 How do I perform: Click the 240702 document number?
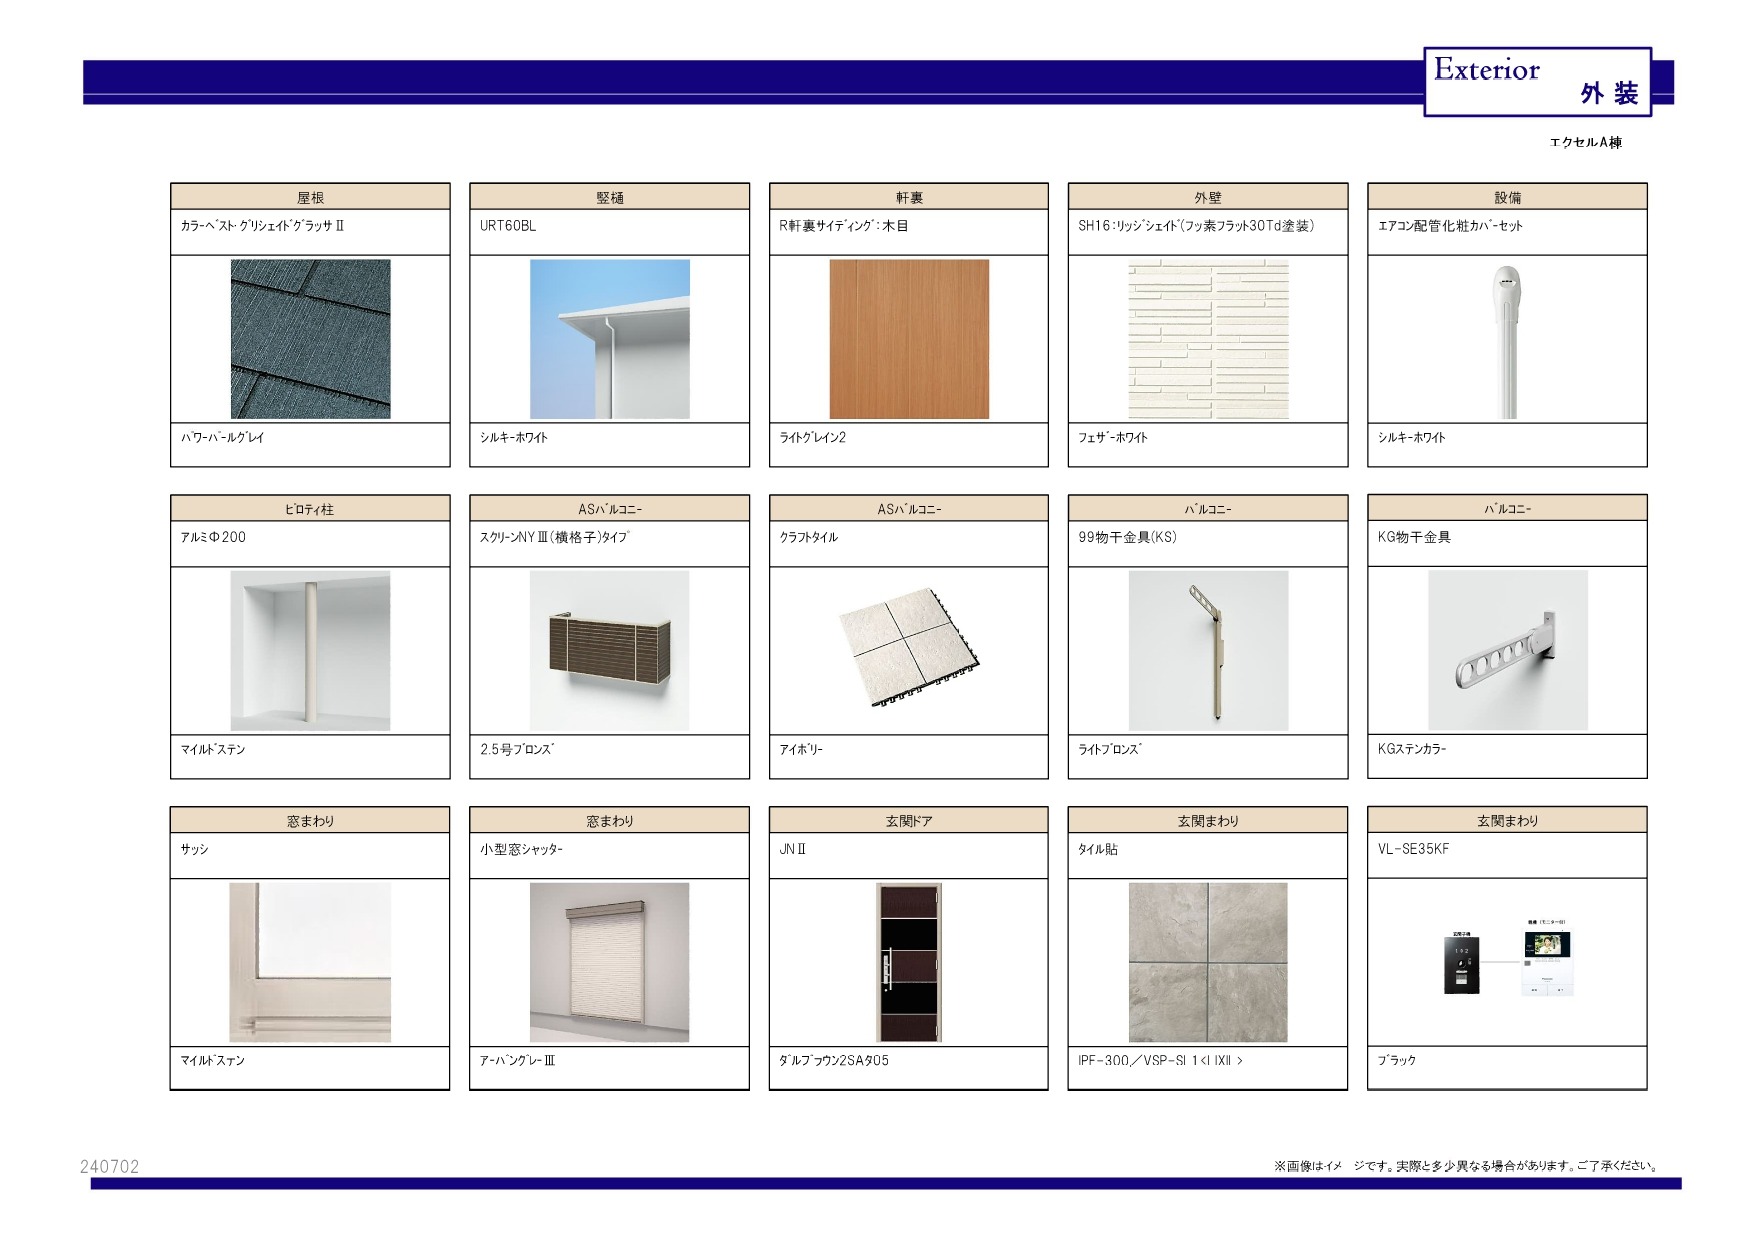[x=110, y=1166]
